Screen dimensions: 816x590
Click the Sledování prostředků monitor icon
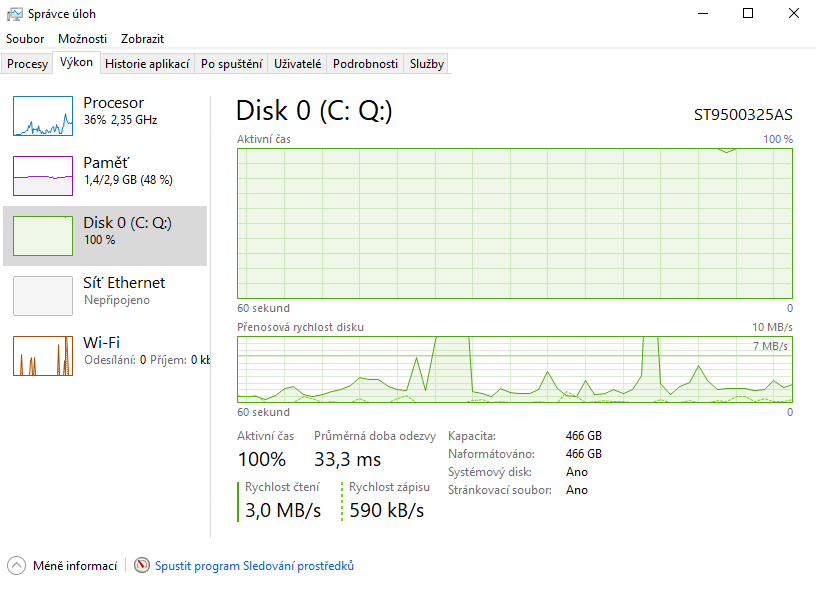pos(142,566)
